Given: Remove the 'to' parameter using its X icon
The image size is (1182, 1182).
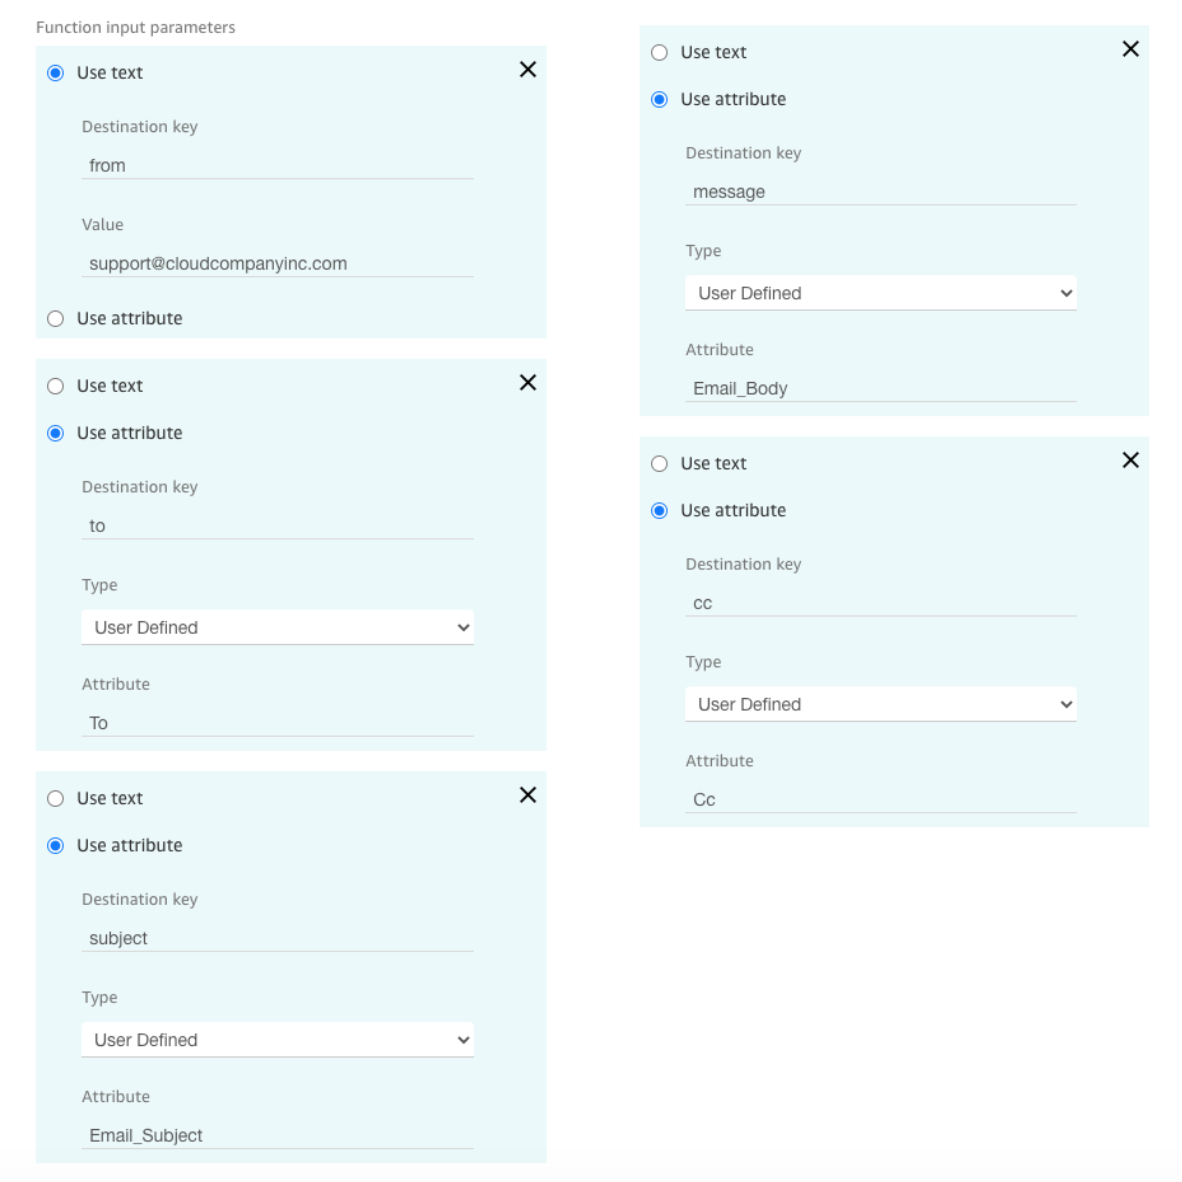Looking at the screenshot, I should [x=528, y=382].
